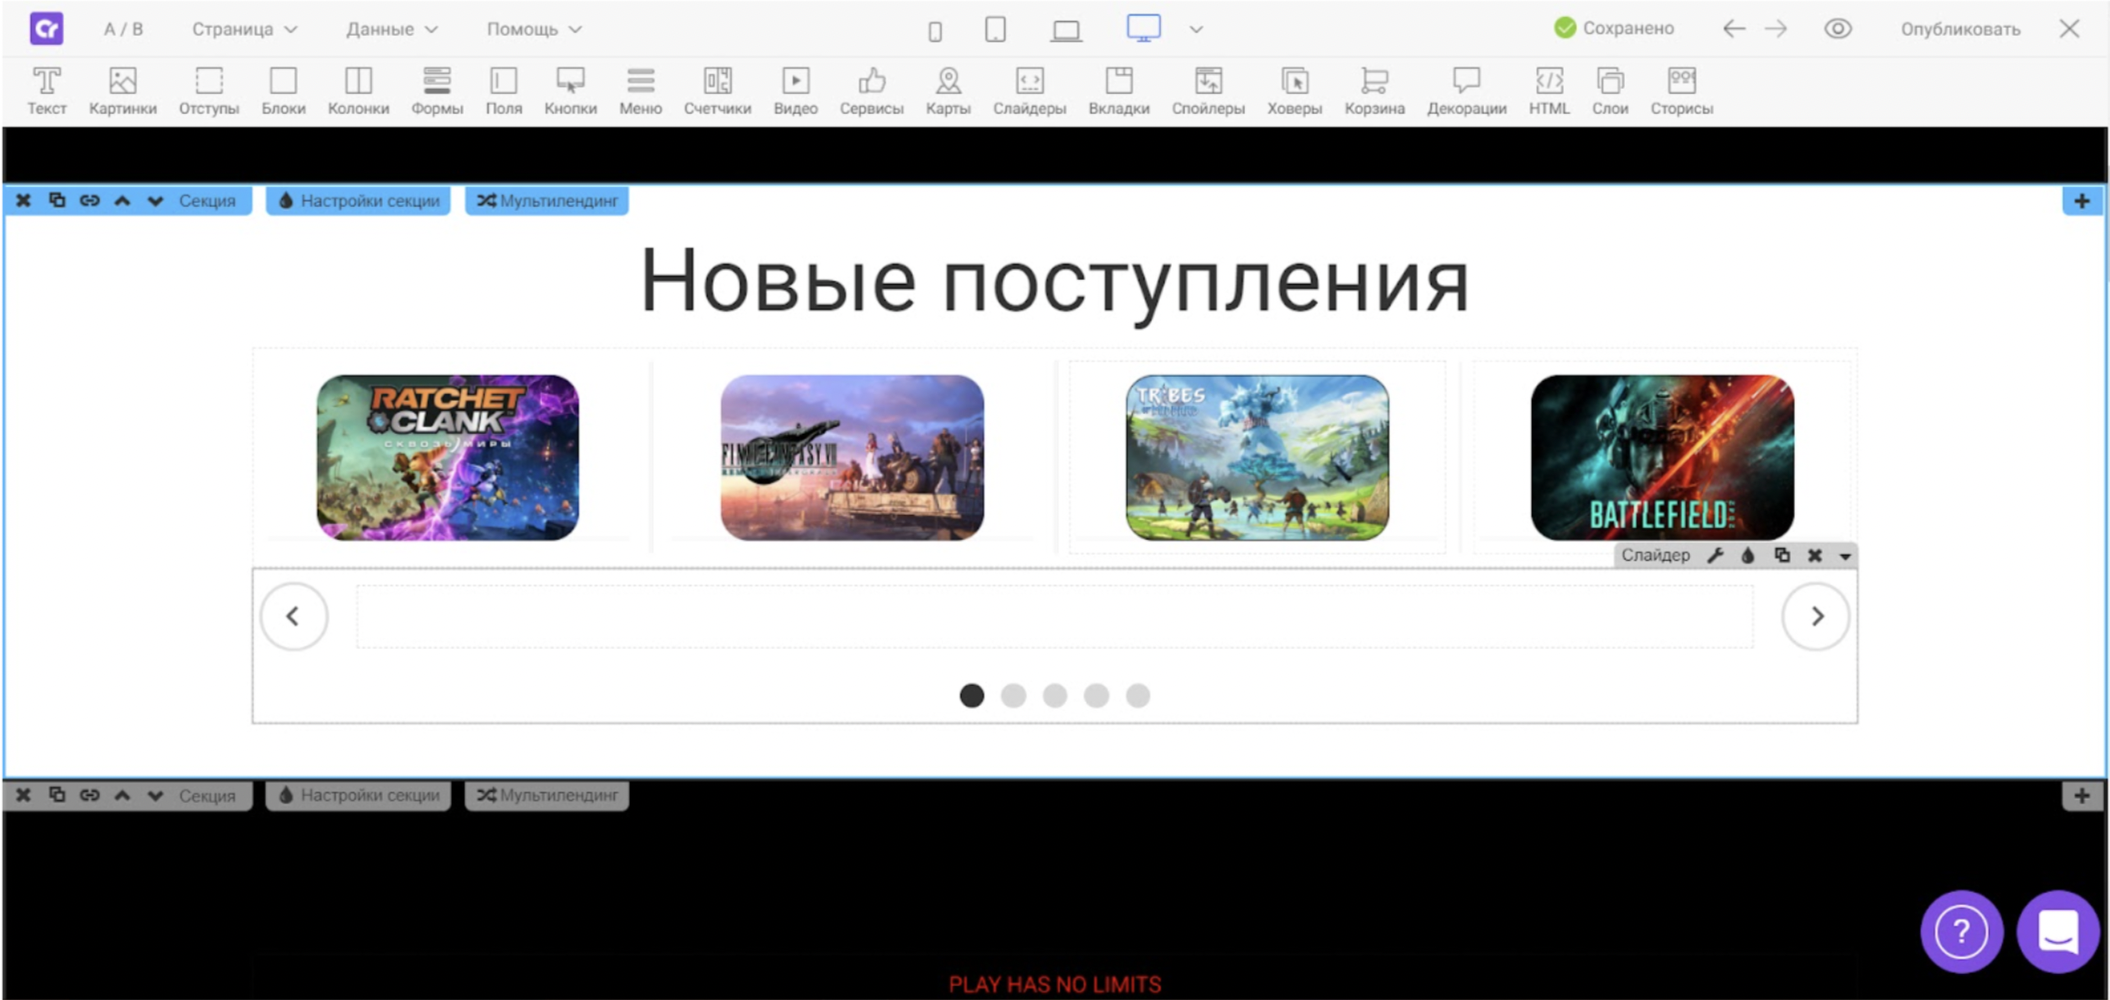Select the Текст tool
Image resolution: width=2110 pixels, height=1000 pixels.
click(46, 91)
